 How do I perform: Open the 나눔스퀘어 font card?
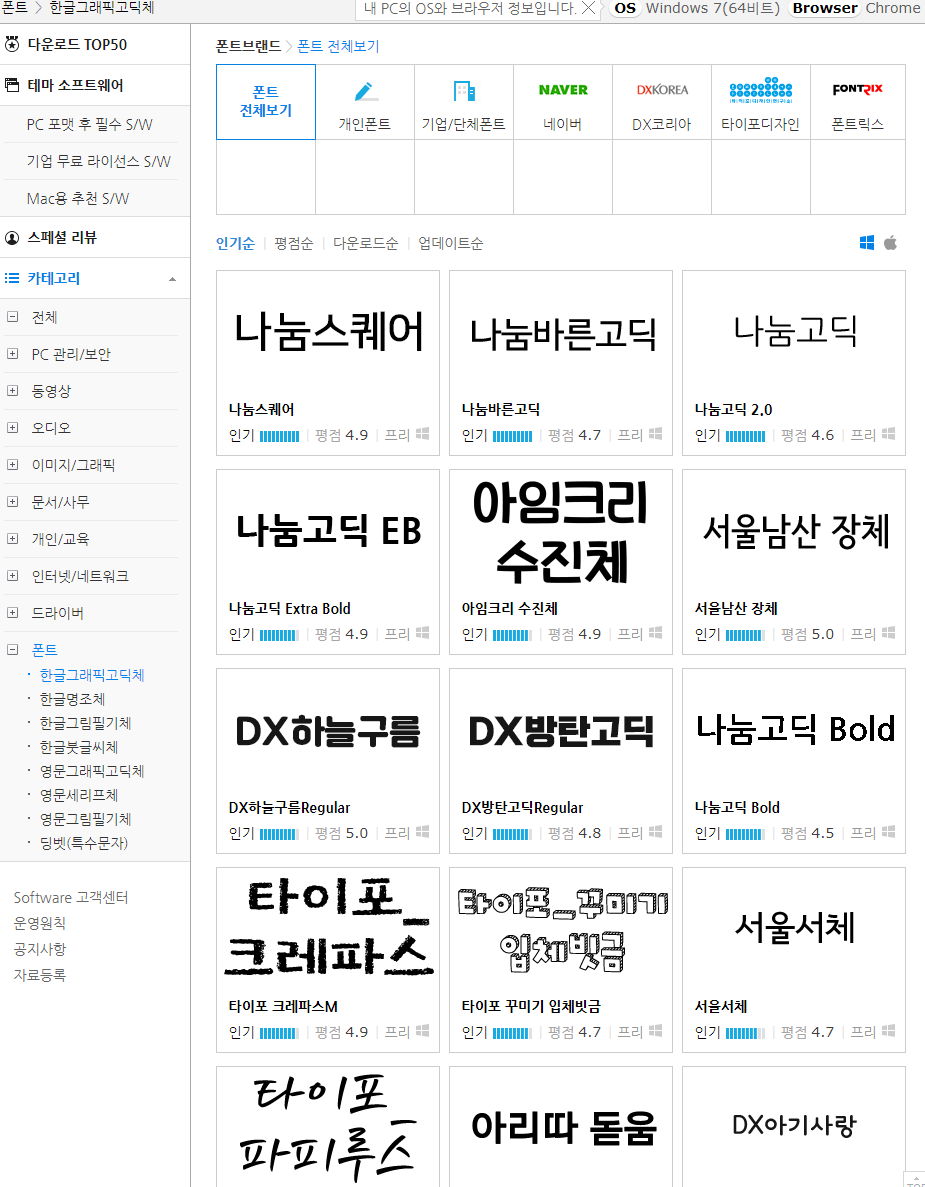[x=328, y=363]
